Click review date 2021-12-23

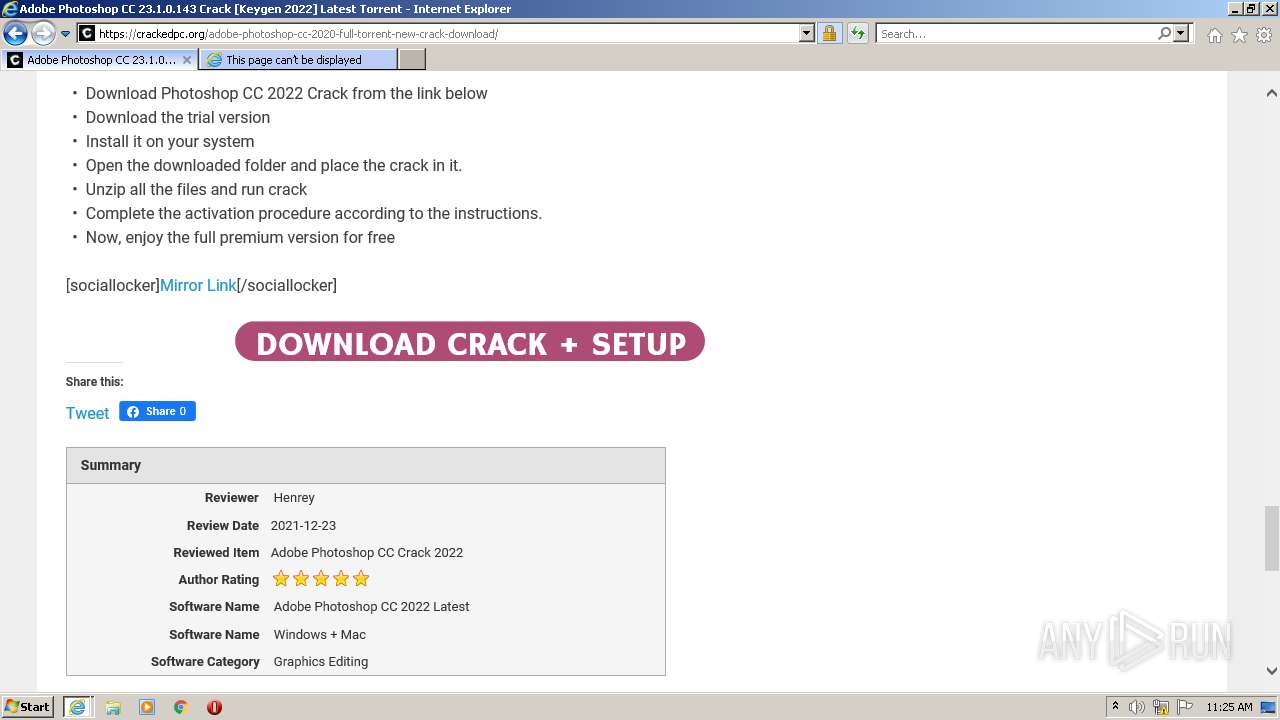tap(303, 525)
